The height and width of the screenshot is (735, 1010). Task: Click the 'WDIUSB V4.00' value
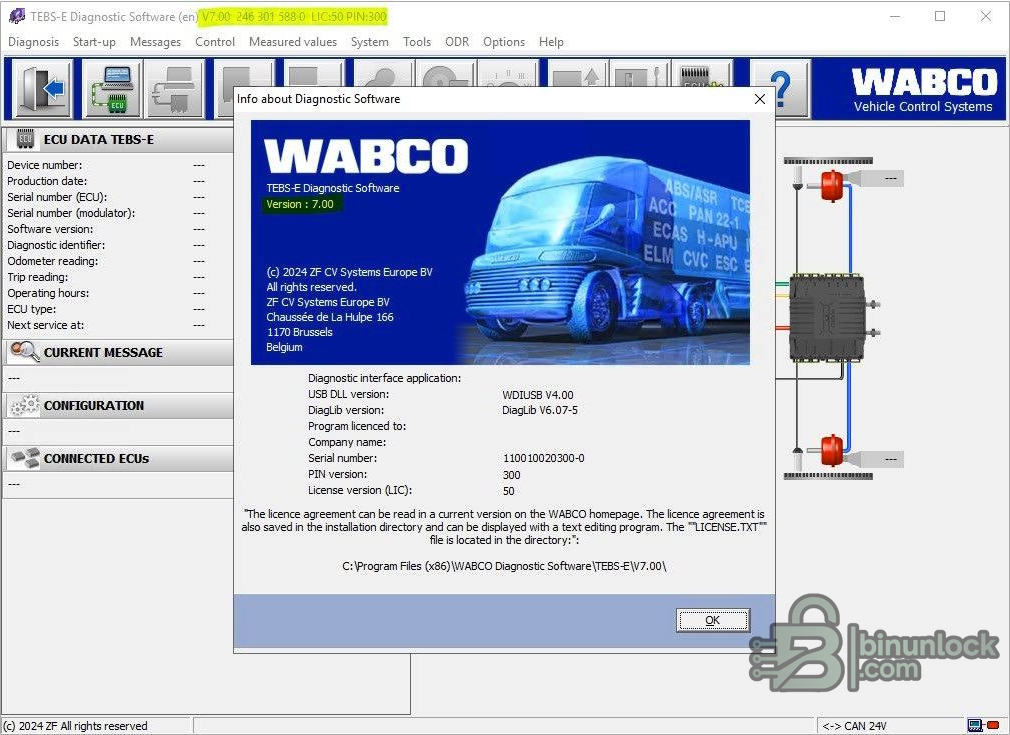pyautogui.click(x=538, y=395)
